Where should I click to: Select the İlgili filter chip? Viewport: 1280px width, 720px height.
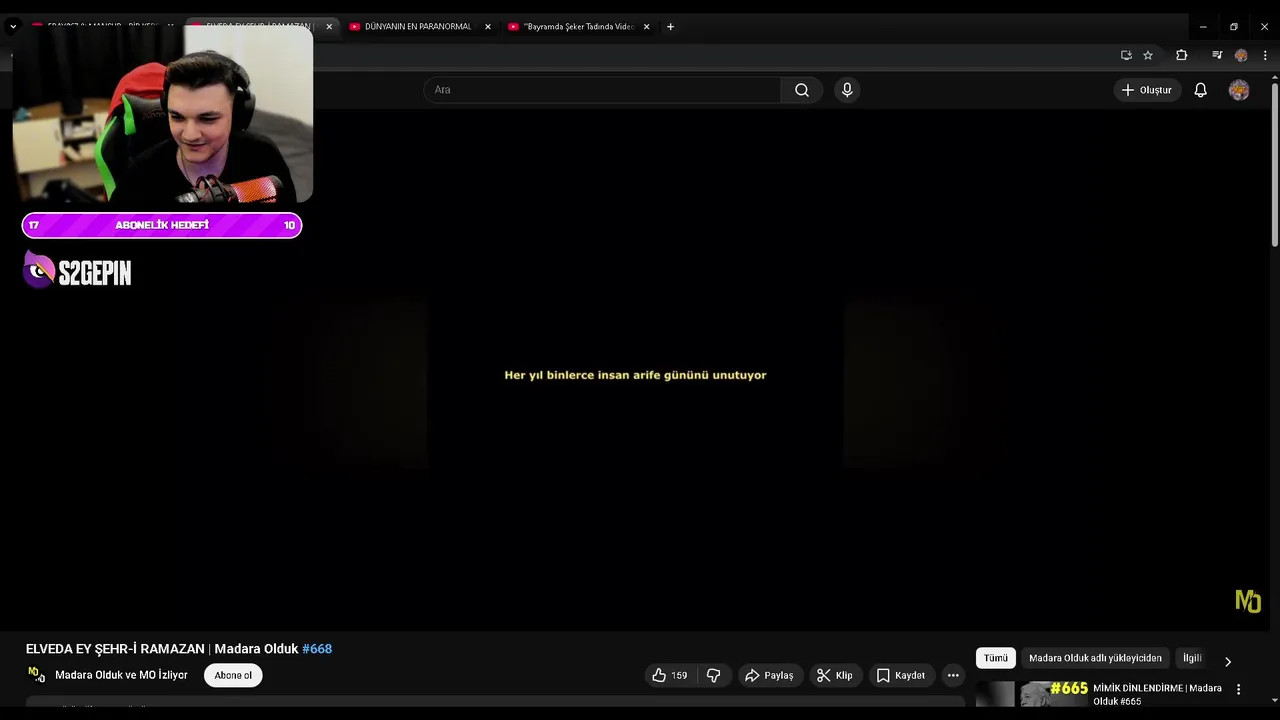(x=1192, y=658)
